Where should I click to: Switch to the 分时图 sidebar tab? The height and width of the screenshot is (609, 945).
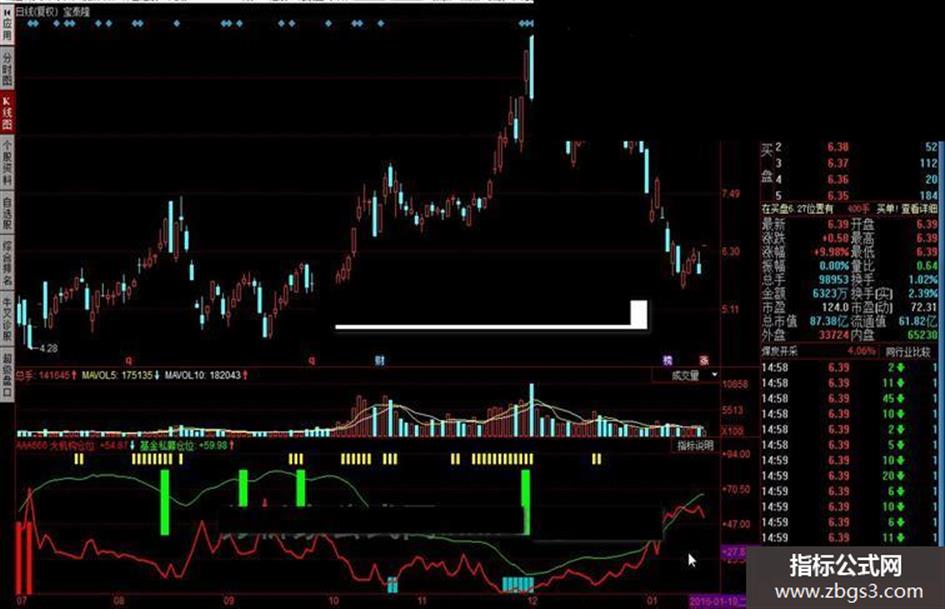click(7, 68)
